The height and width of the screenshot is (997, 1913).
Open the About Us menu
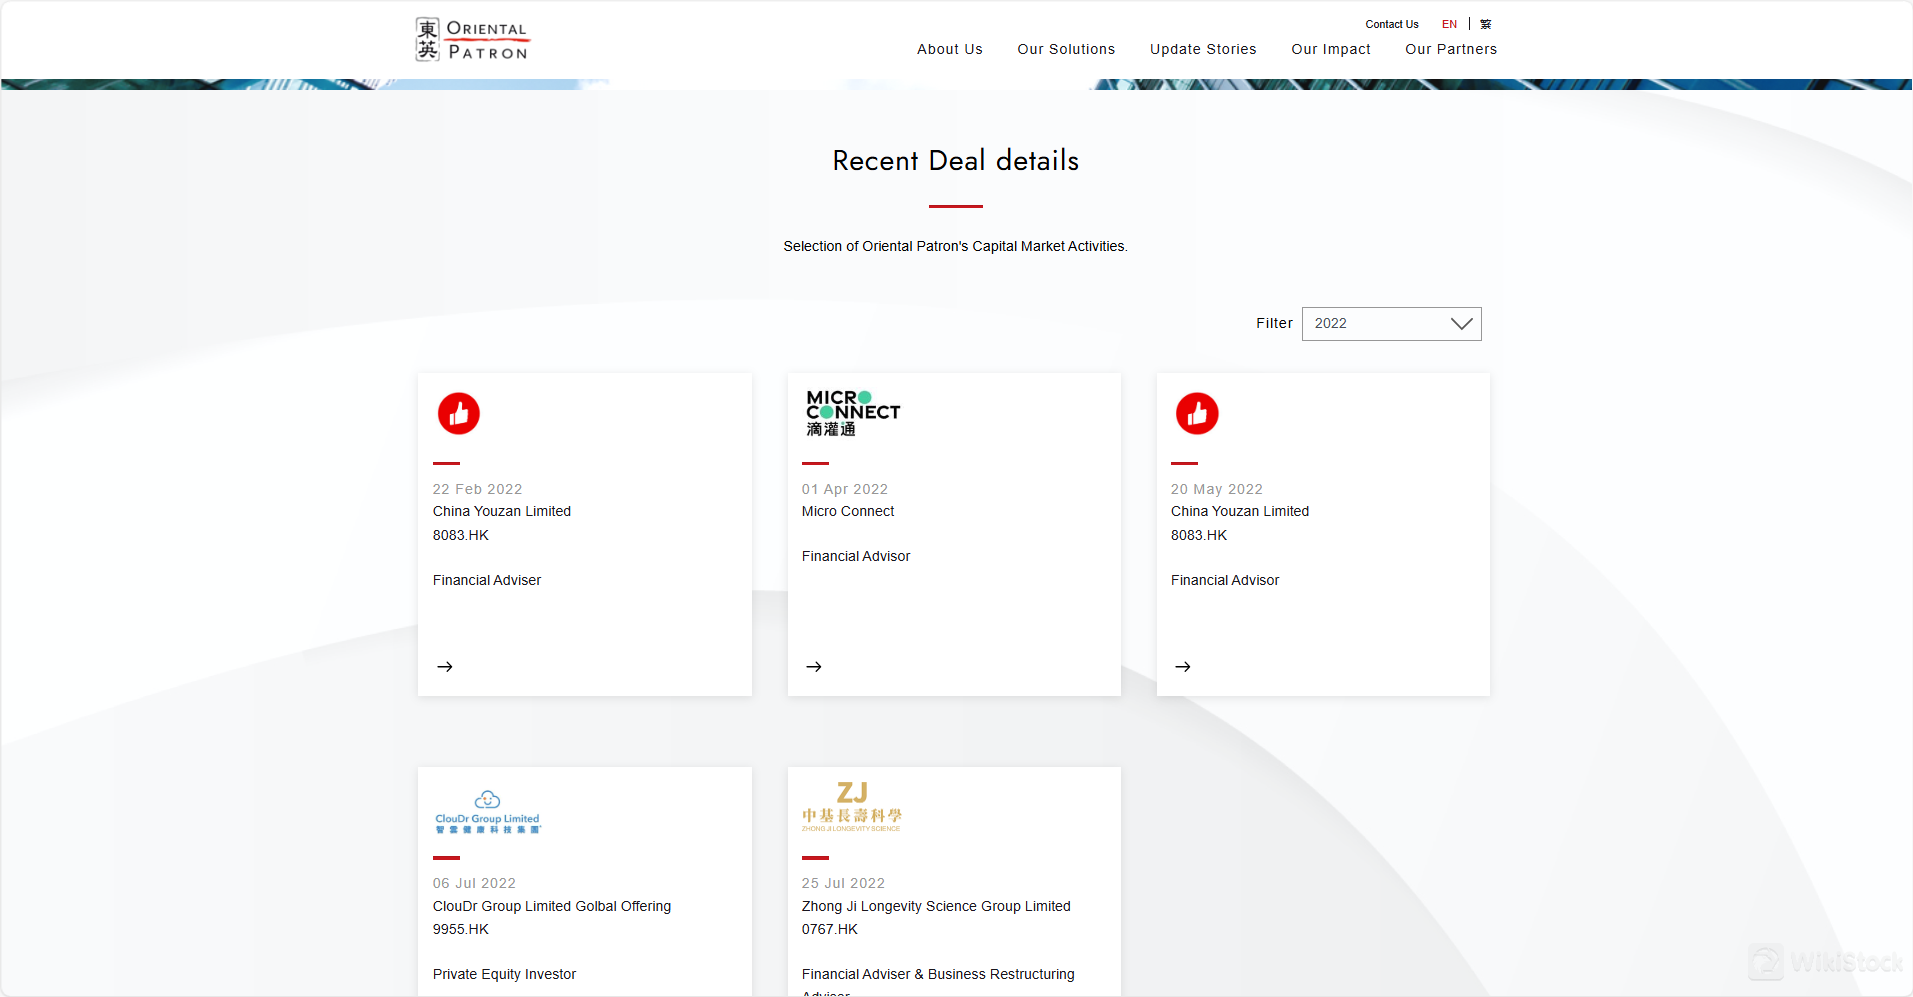click(949, 49)
